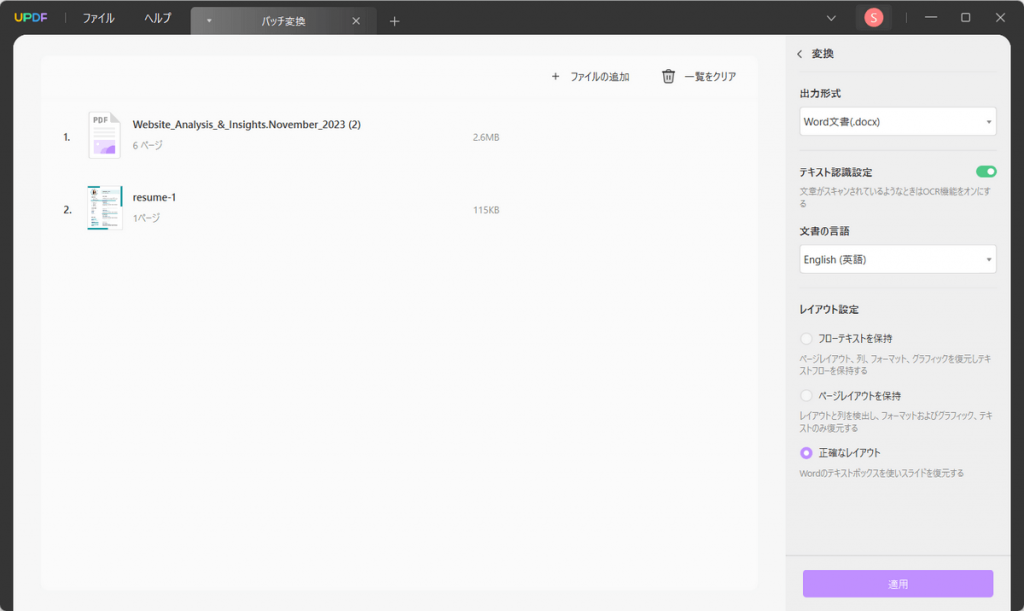
Task: Open the user account avatar S
Action: tap(873, 18)
